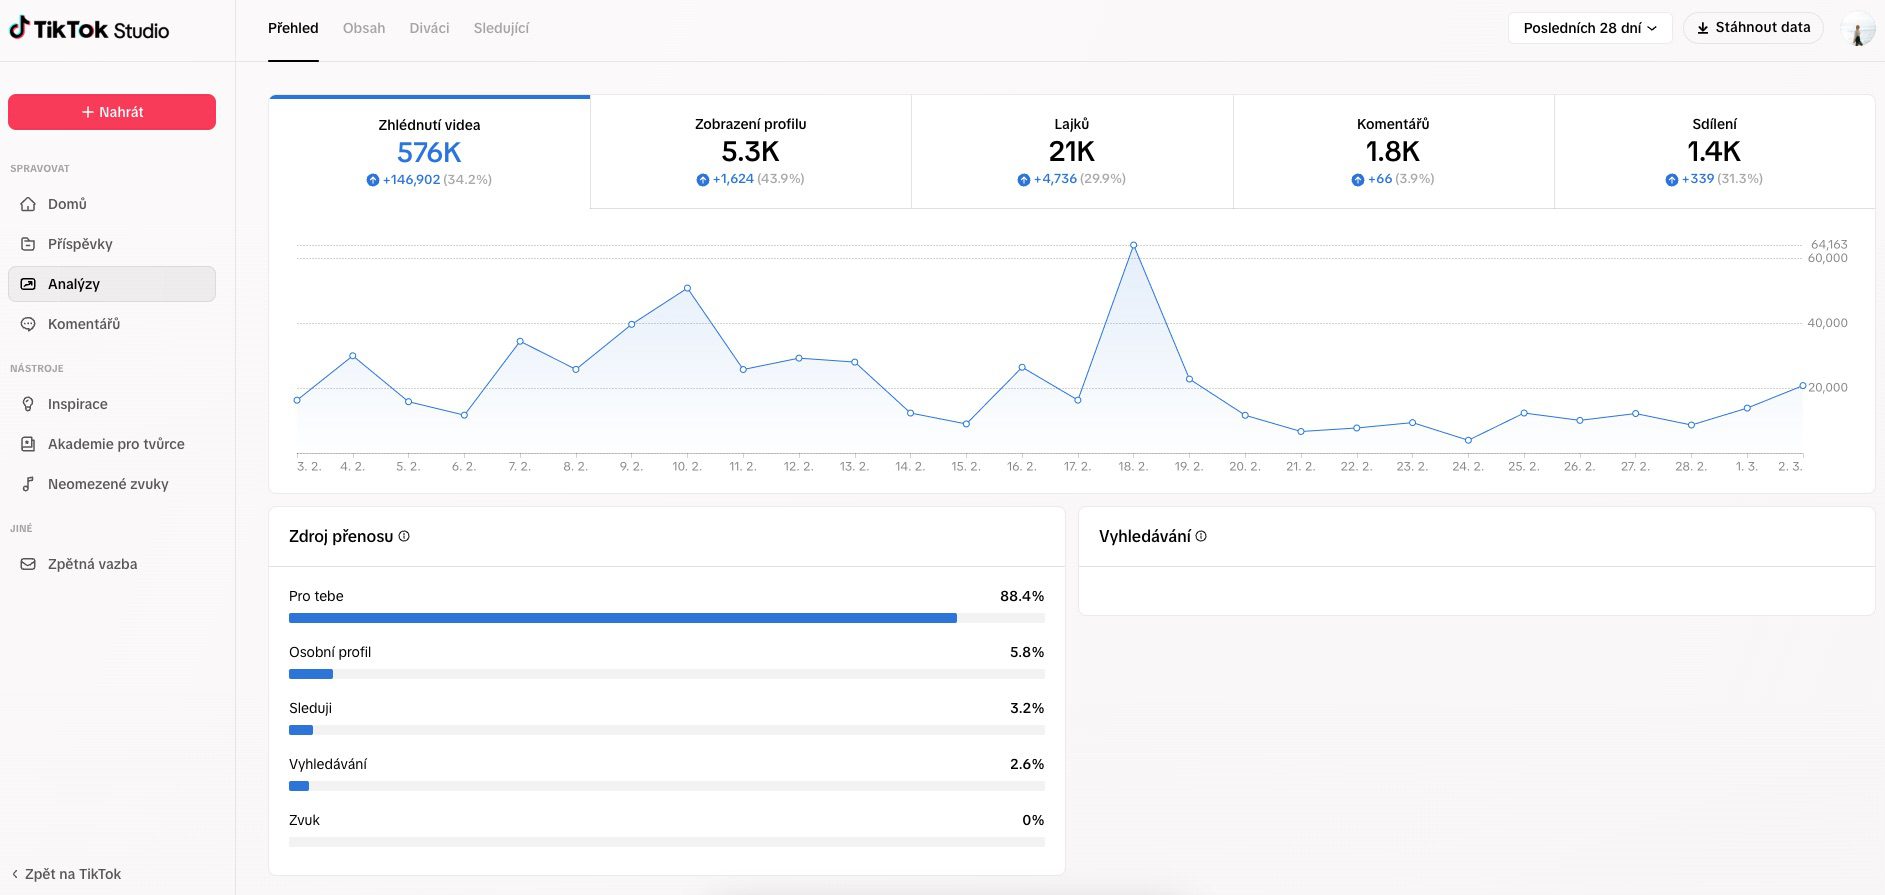Expand the Posledních 28 dní dropdown
The width and height of the screenshot is (1885, 895).
point(1589,28)
